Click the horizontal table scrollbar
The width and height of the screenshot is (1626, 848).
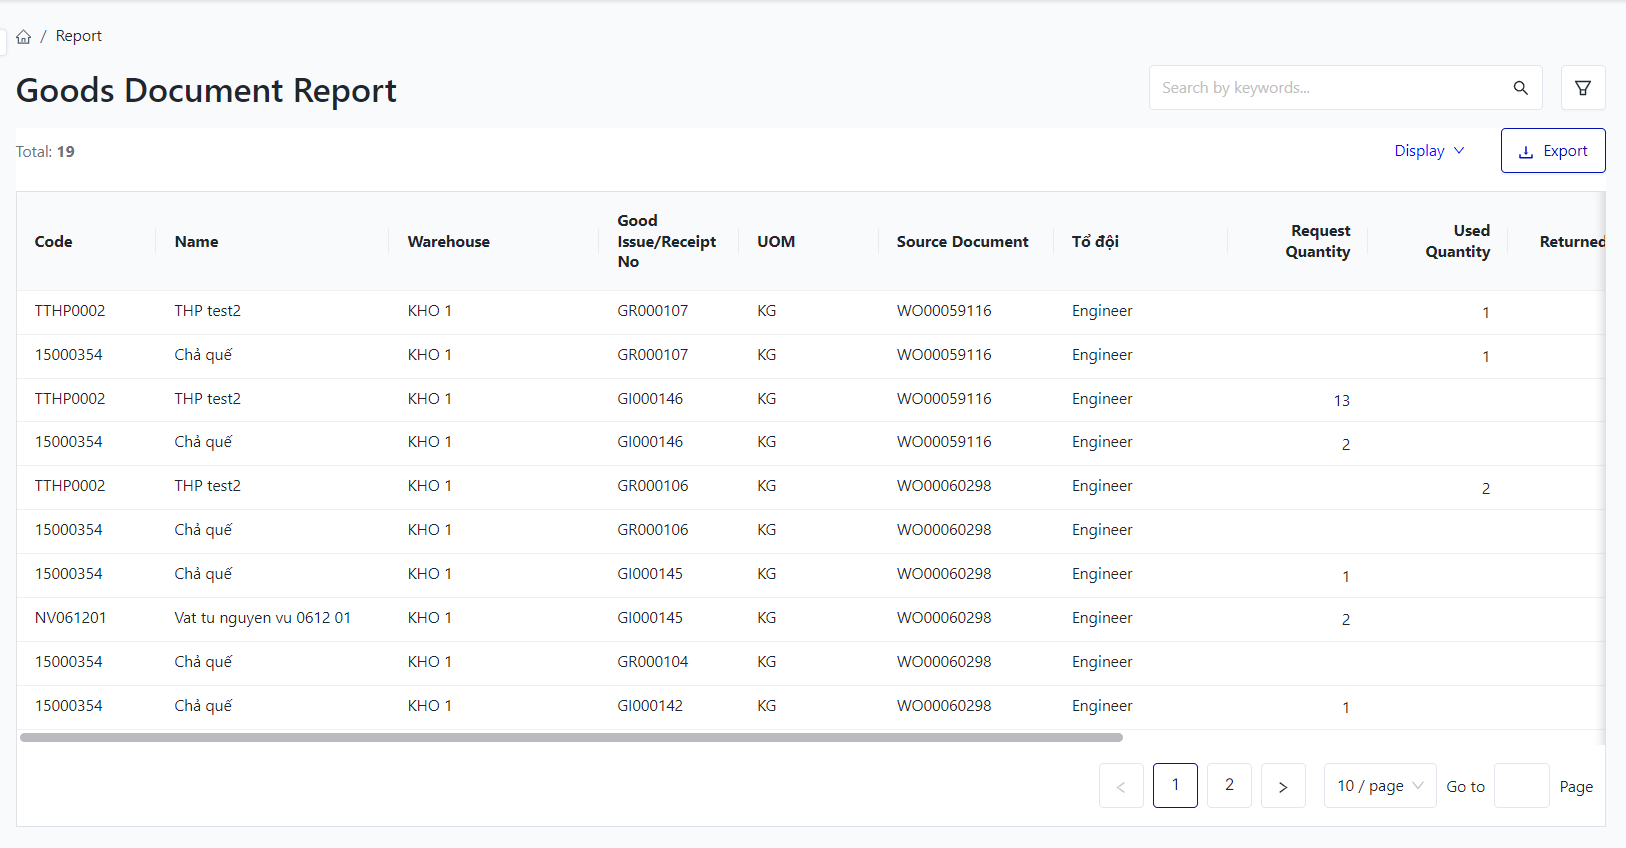(570, 738)
